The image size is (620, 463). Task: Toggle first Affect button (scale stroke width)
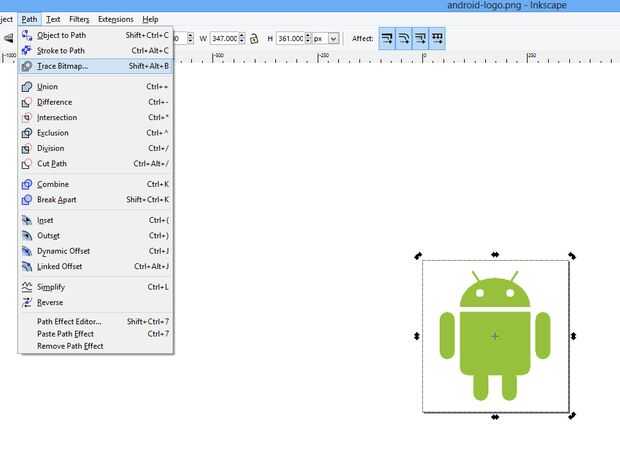click(387, 38)
